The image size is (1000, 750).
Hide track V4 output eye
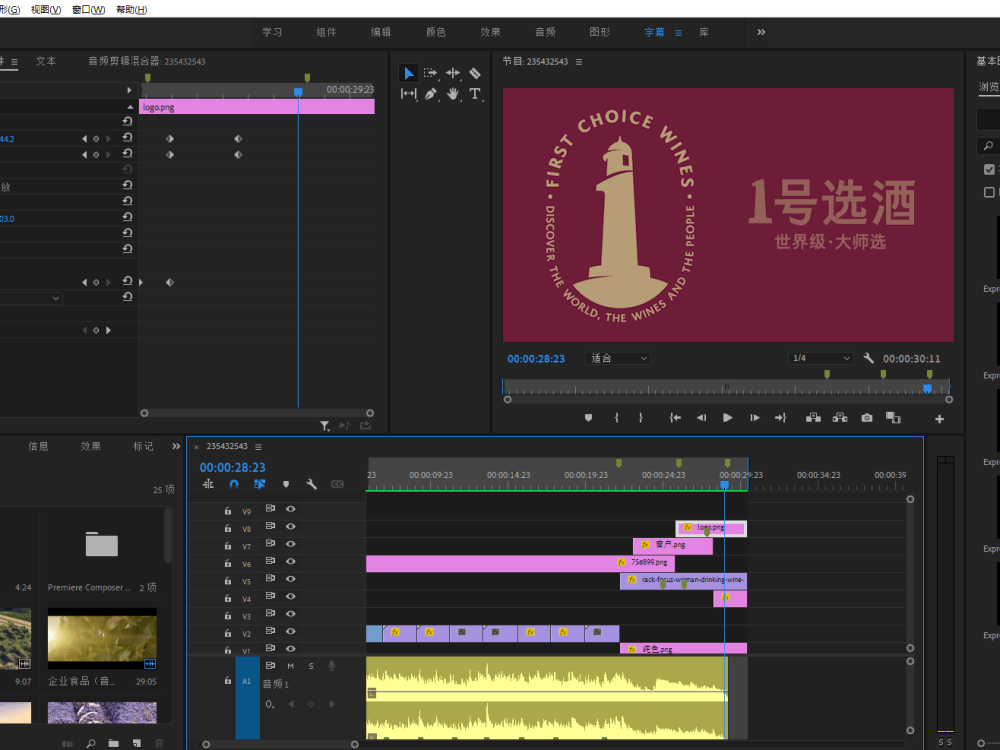click(291, 596)
